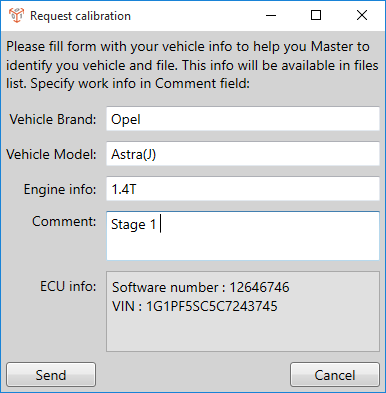Close the Request calibration dialog

362,15
